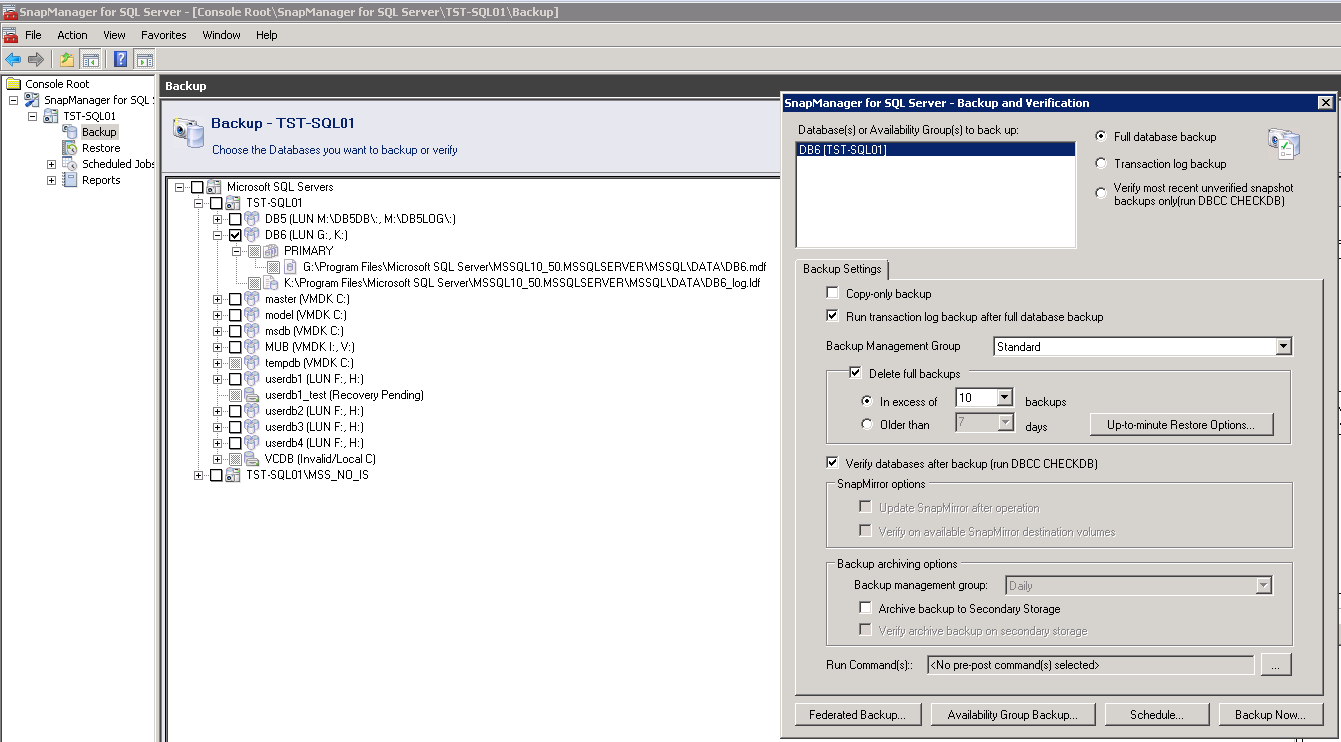Select the Older than days radio button
This screenshot has height=742, width=1341.
click(867, 425)
